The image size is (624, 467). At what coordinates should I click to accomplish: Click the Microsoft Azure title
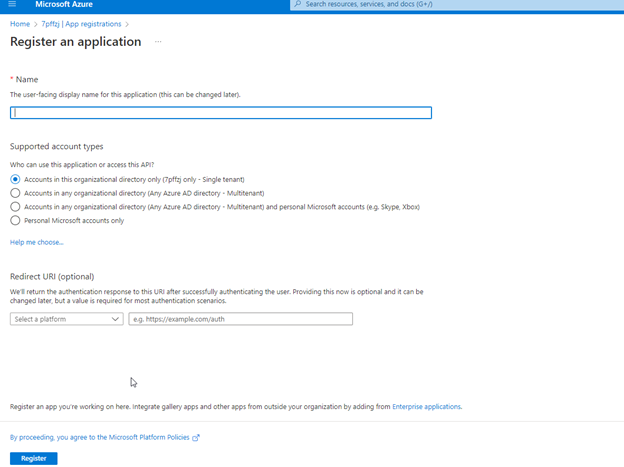[x=64, y=4]
